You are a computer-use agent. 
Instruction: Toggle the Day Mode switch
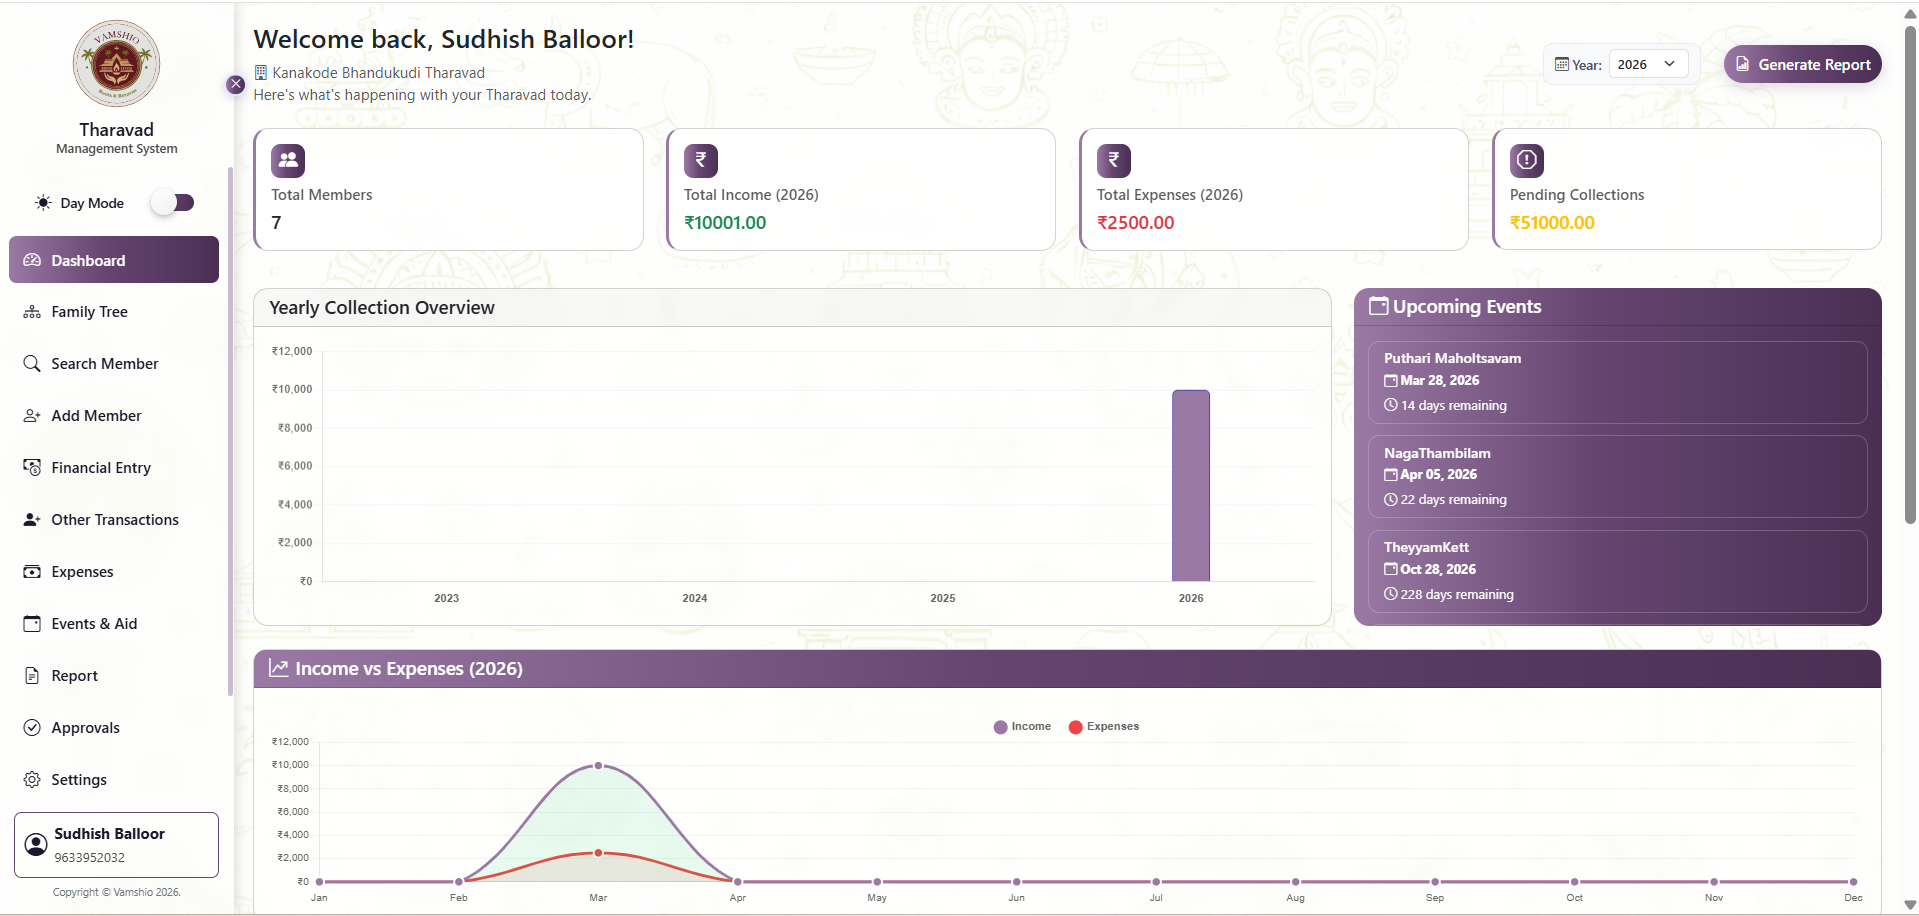[172, 203]
